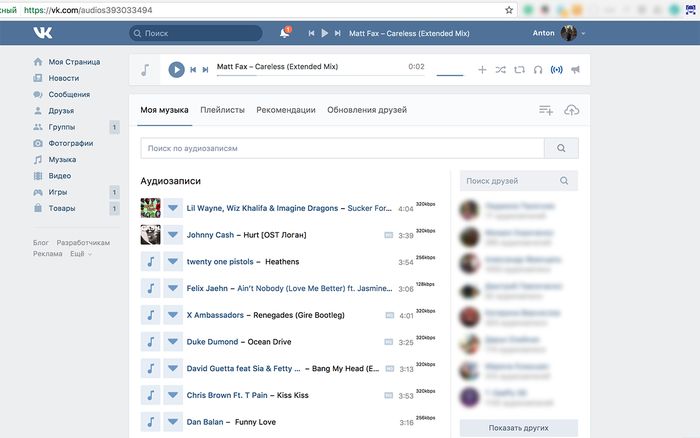The height and width of the screenshot is (438, 700).
Task: Open the Anton profile menu arrow
Action: (583, 33)
